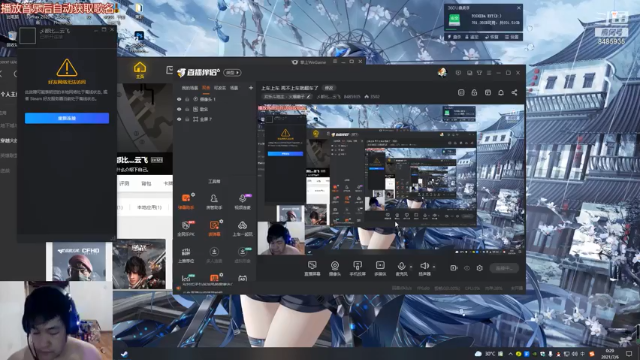Open the AD tool in the bottom toolbox row
The image size is (640, 360).
click(x=242, y=278)
